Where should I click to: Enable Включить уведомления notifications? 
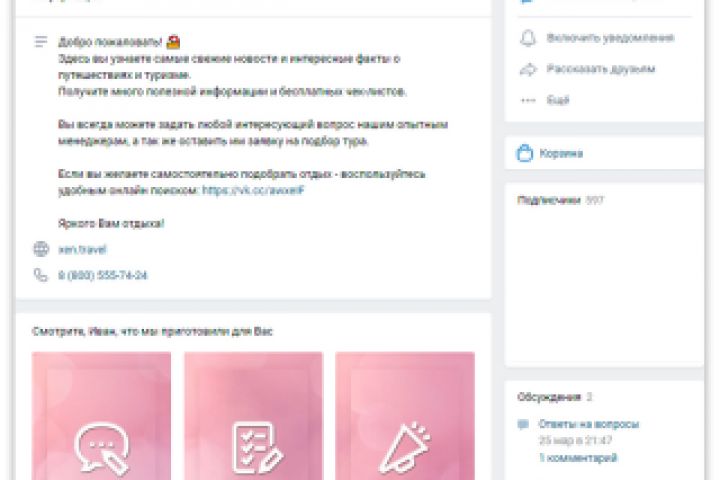point(610,38)
